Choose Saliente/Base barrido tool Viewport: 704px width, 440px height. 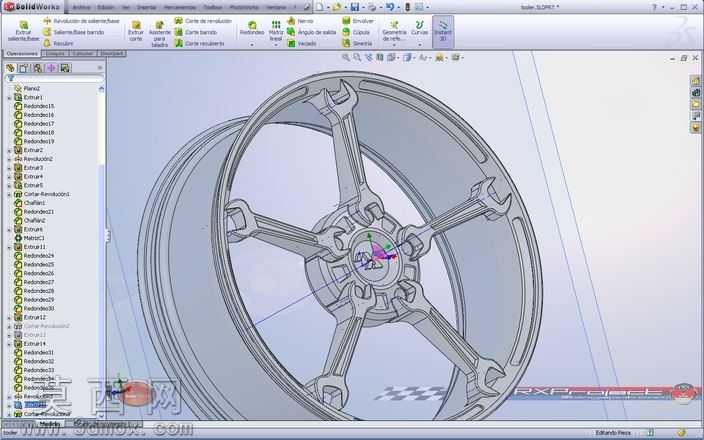73,32
